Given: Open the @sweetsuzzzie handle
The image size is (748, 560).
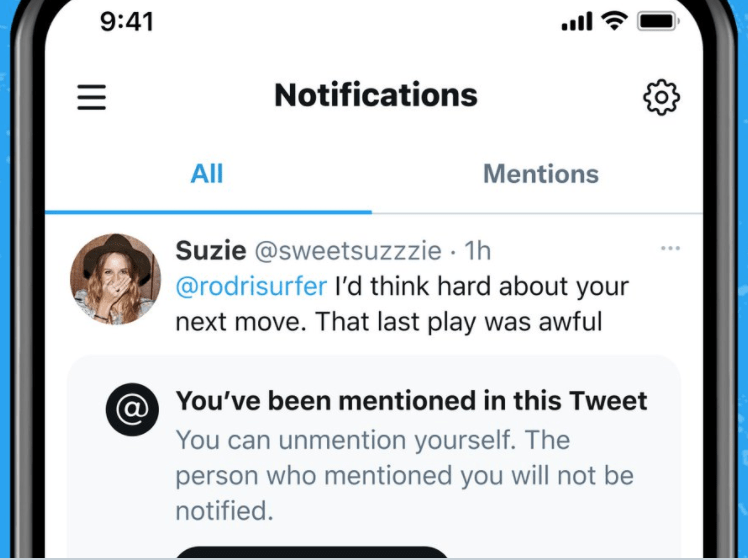Looking at the screenshot, I should point(348,251).
